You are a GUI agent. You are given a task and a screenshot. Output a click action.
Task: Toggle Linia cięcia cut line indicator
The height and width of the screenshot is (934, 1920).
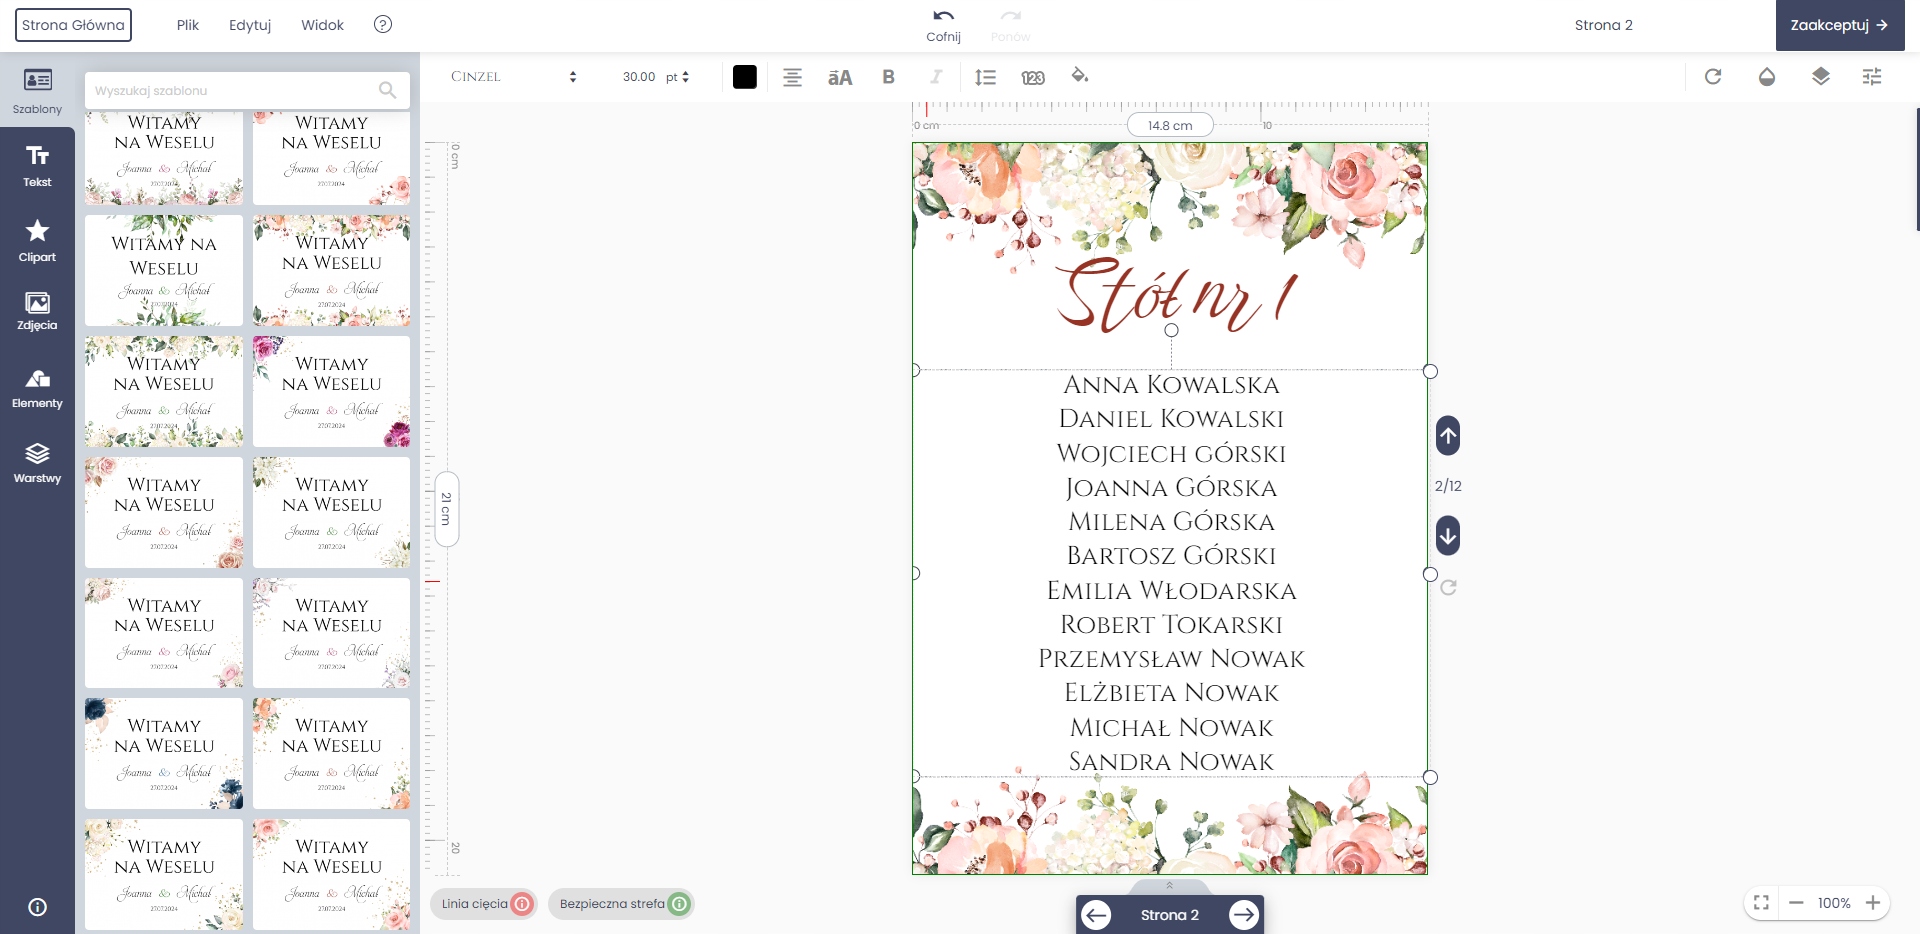coord(485,904)
